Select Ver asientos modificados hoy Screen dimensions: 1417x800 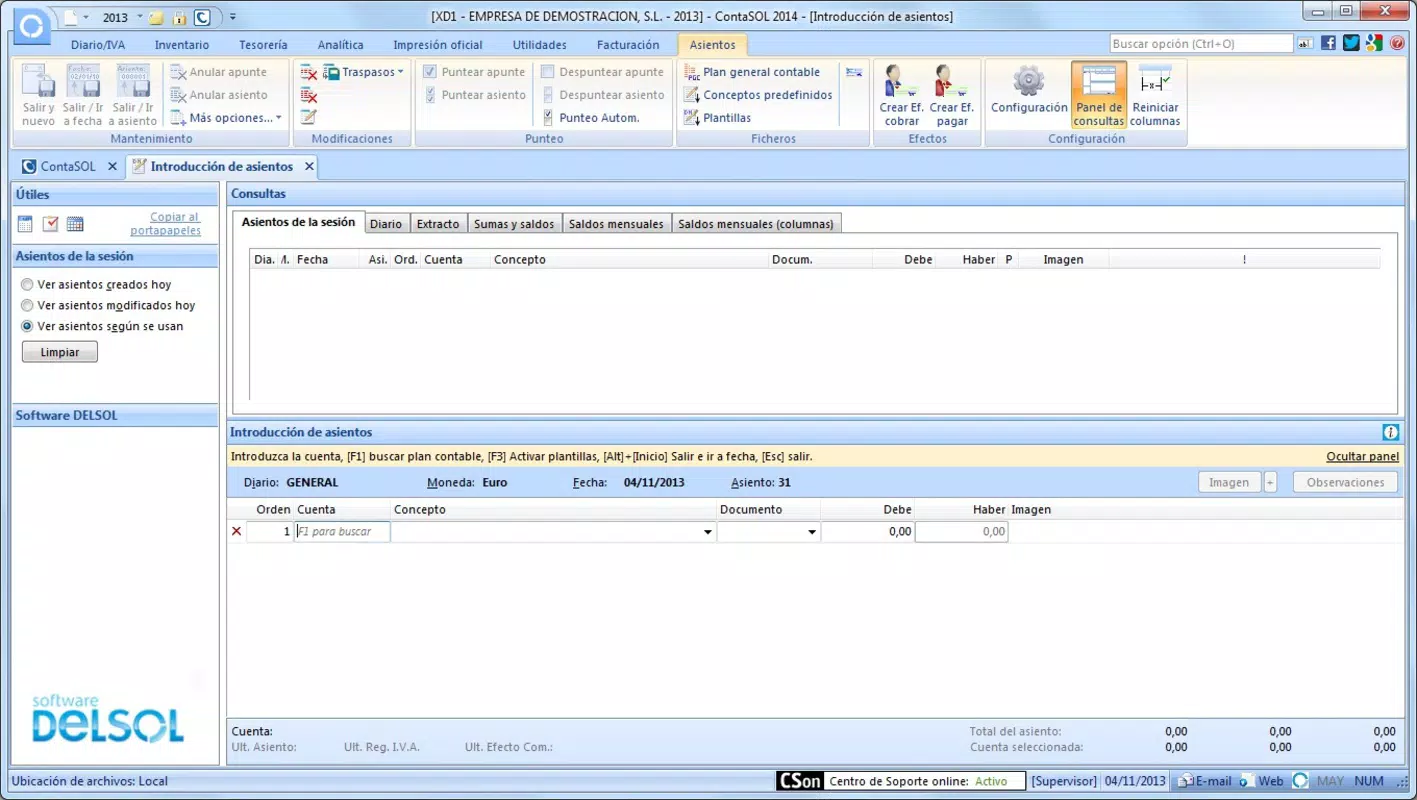[x=27, y=306]
